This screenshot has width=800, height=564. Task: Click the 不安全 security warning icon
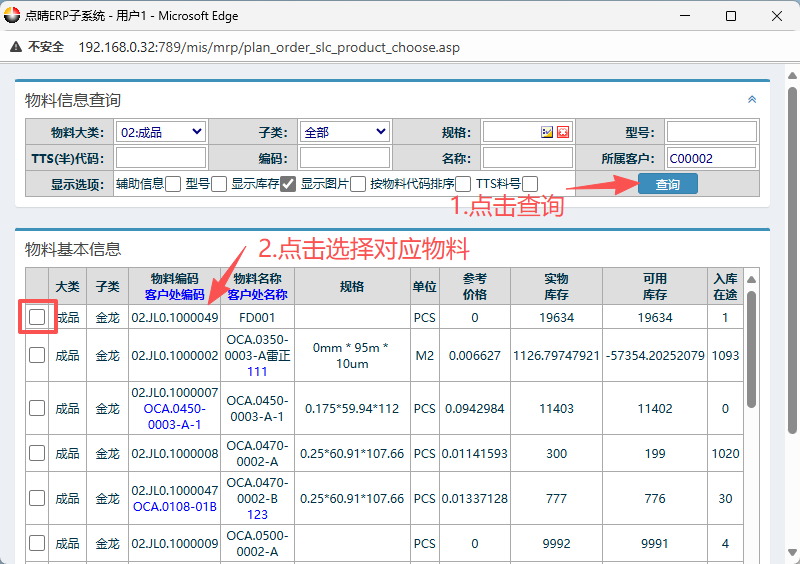click(17, 47)
